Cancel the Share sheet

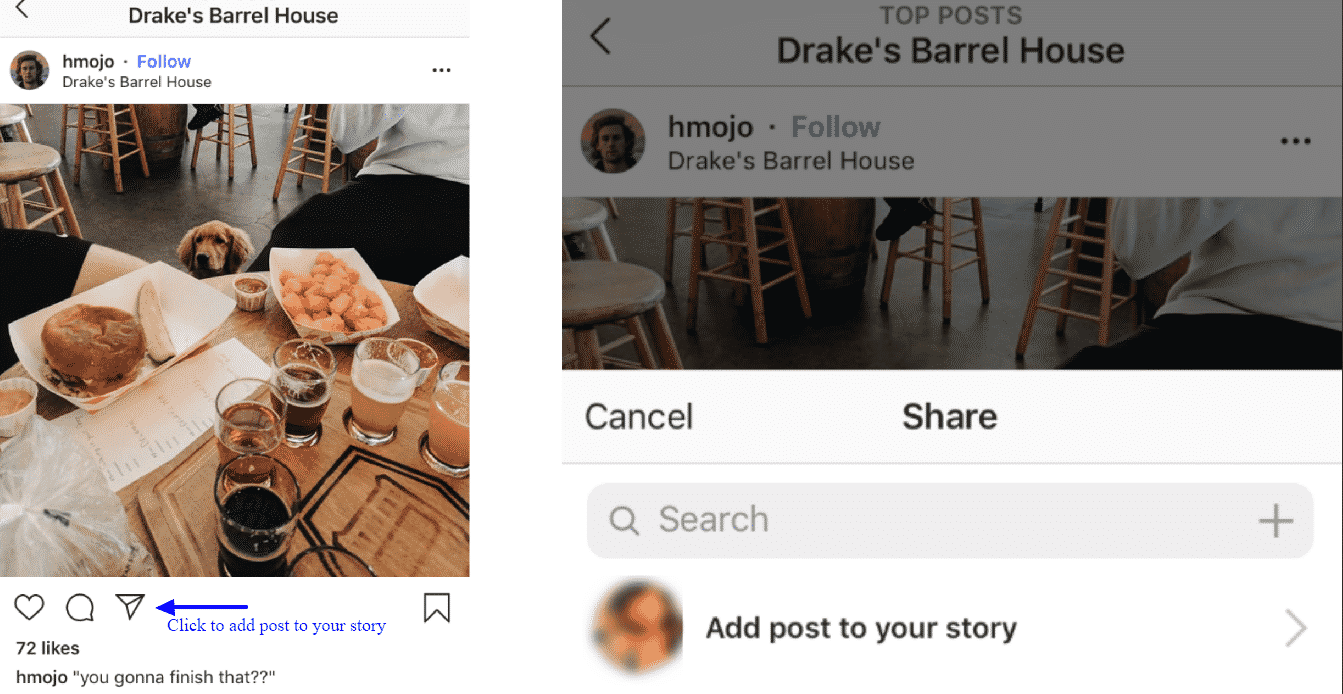(x=639, y=417)
